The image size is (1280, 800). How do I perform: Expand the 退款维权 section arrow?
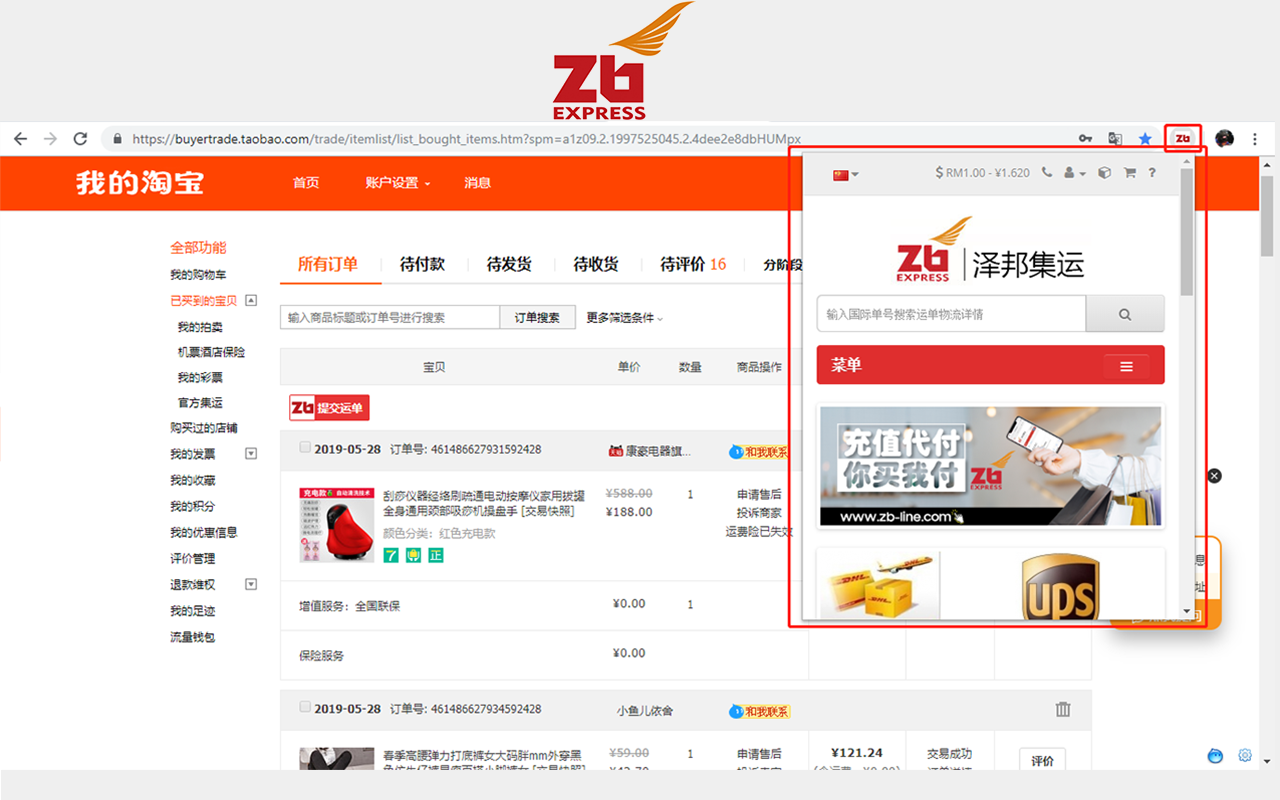(x=251, y=584)
